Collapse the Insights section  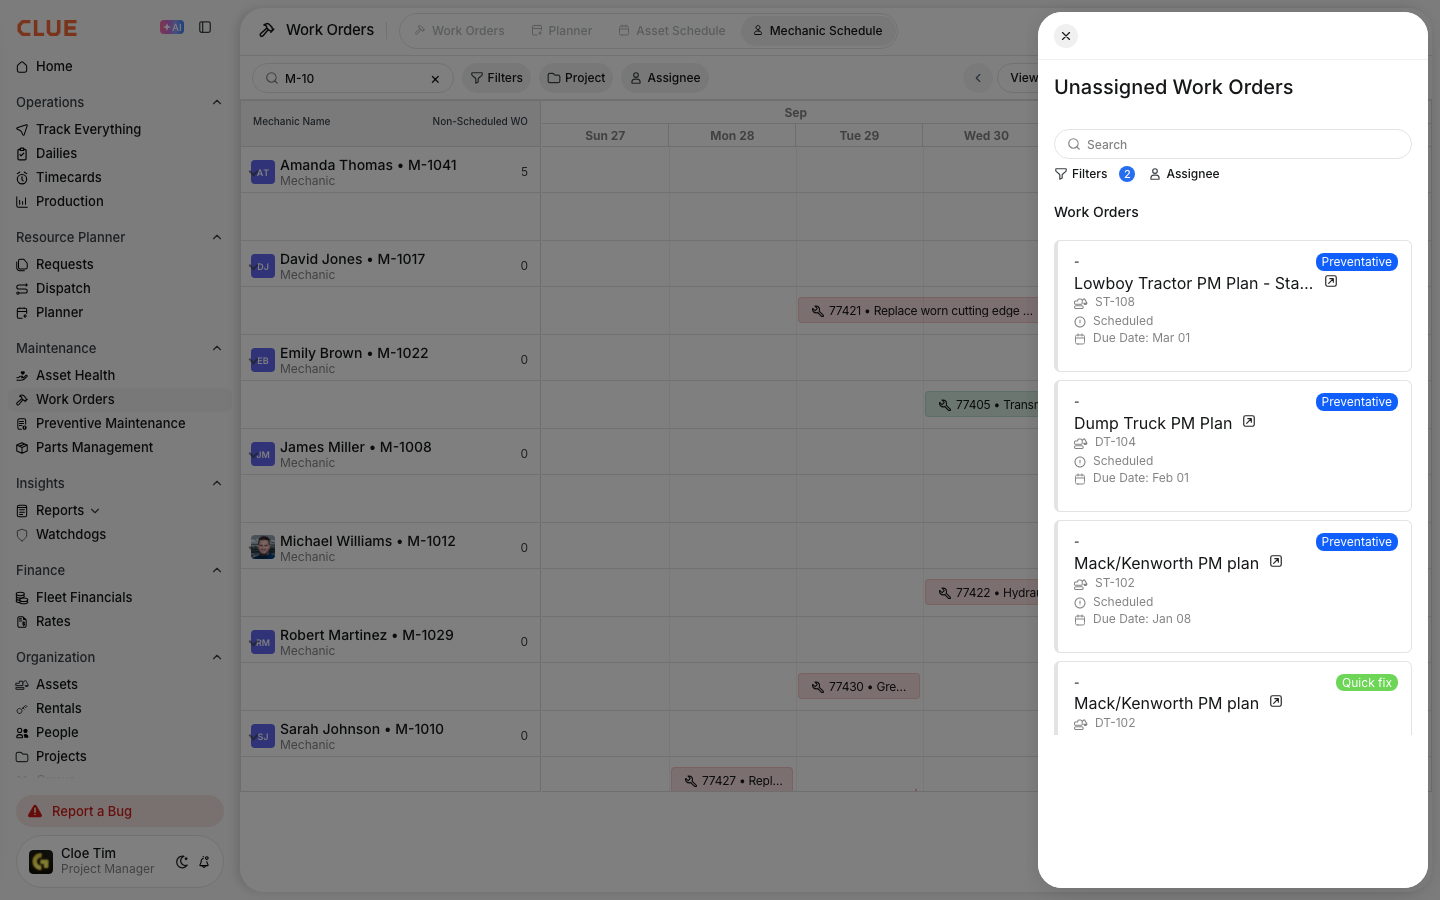click(x=217, y=483)
